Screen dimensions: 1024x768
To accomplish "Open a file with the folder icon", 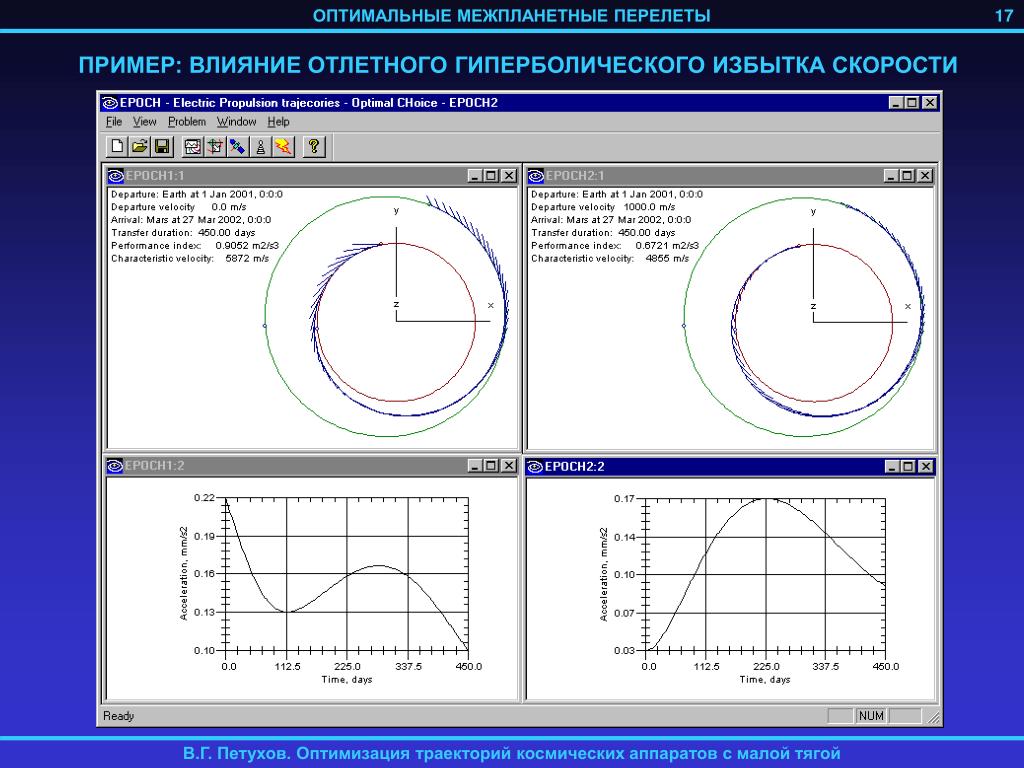I will pos(139,146).
